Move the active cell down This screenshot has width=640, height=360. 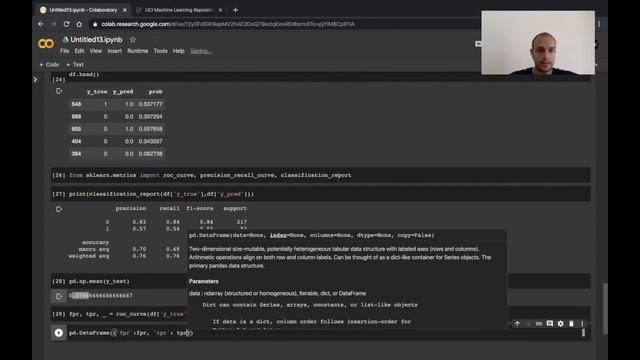528,323
